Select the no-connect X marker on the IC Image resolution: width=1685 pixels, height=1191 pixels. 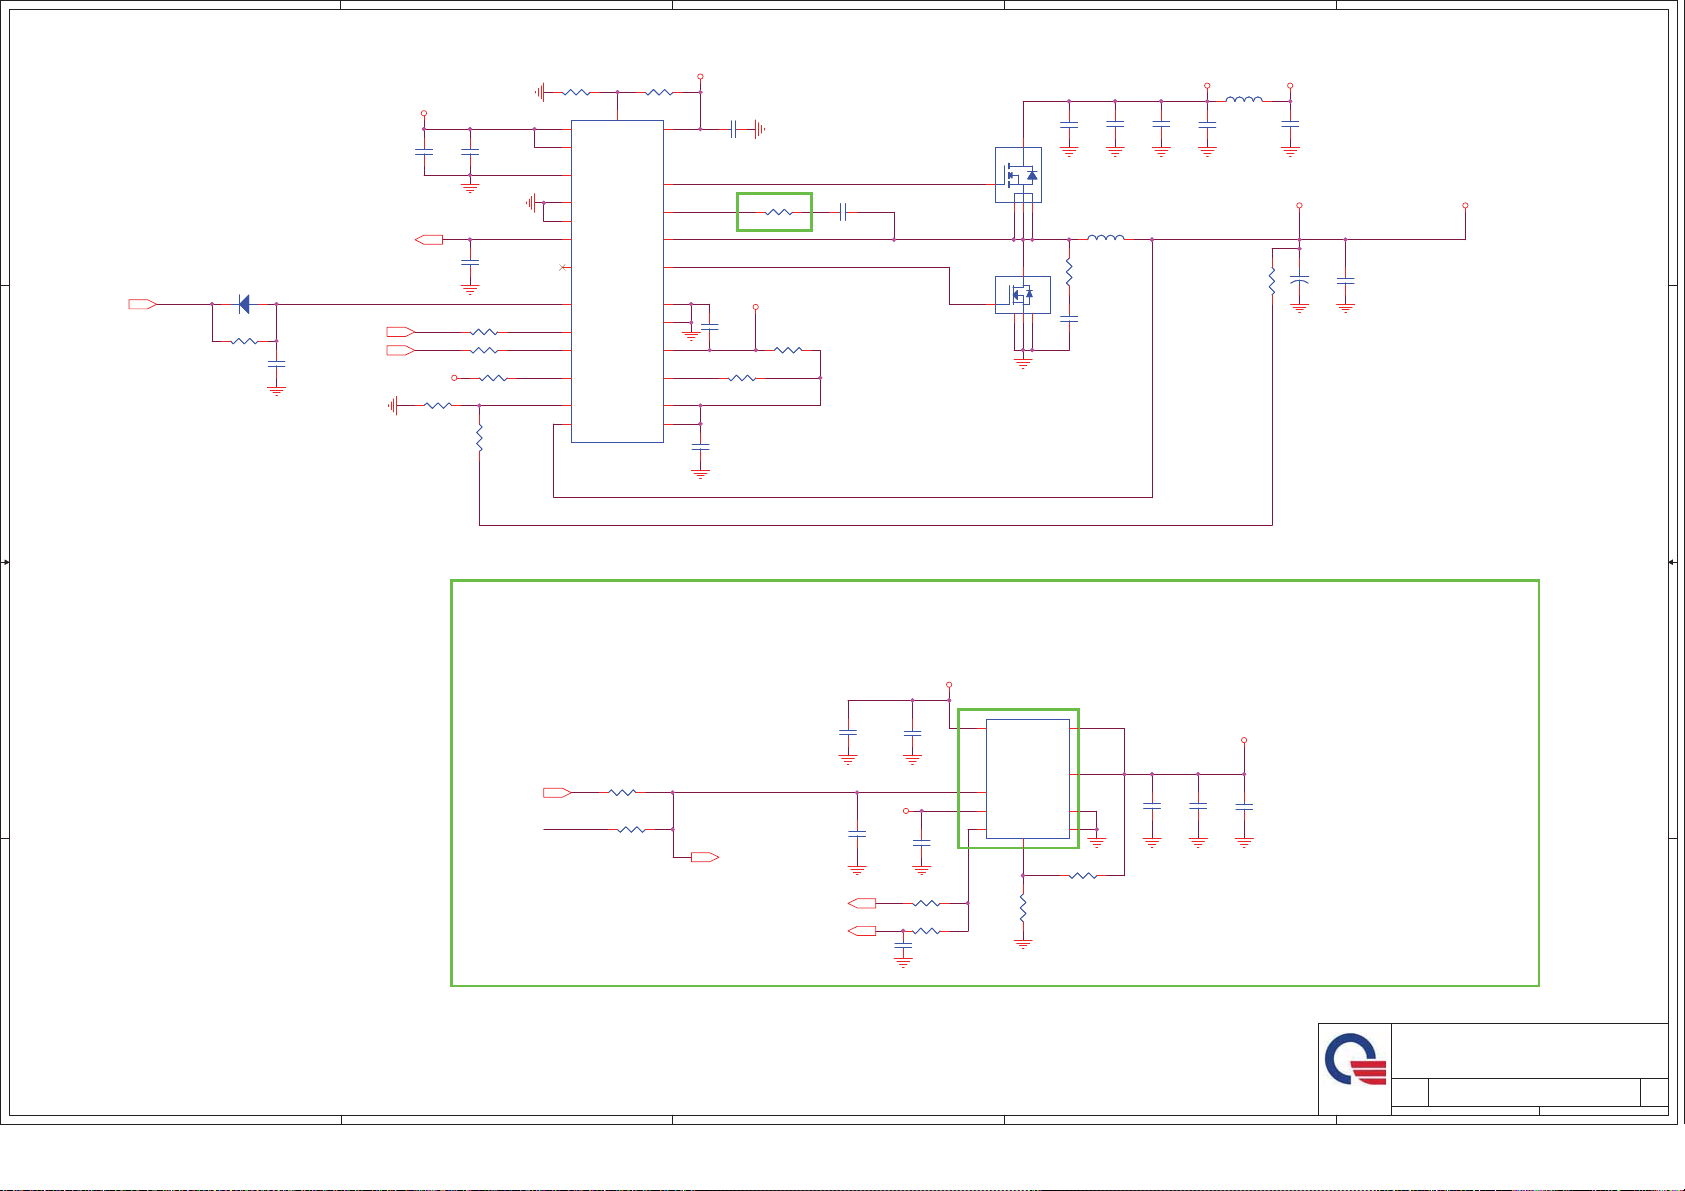click(x=563, y=267)
